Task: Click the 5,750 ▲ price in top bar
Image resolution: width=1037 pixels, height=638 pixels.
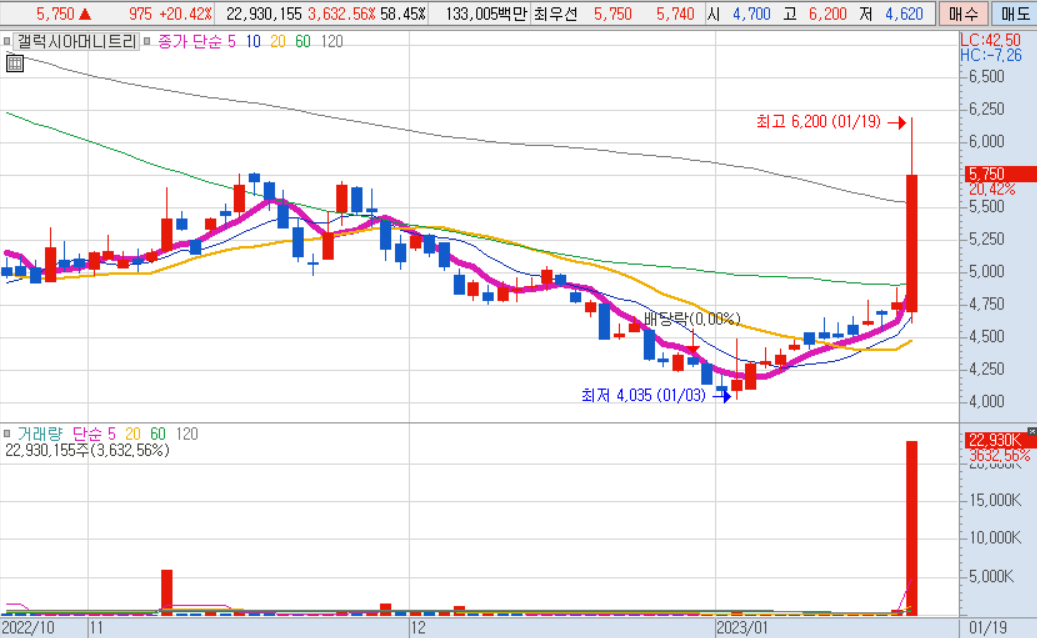Action: pyautogui.click(x=63, y=14)
